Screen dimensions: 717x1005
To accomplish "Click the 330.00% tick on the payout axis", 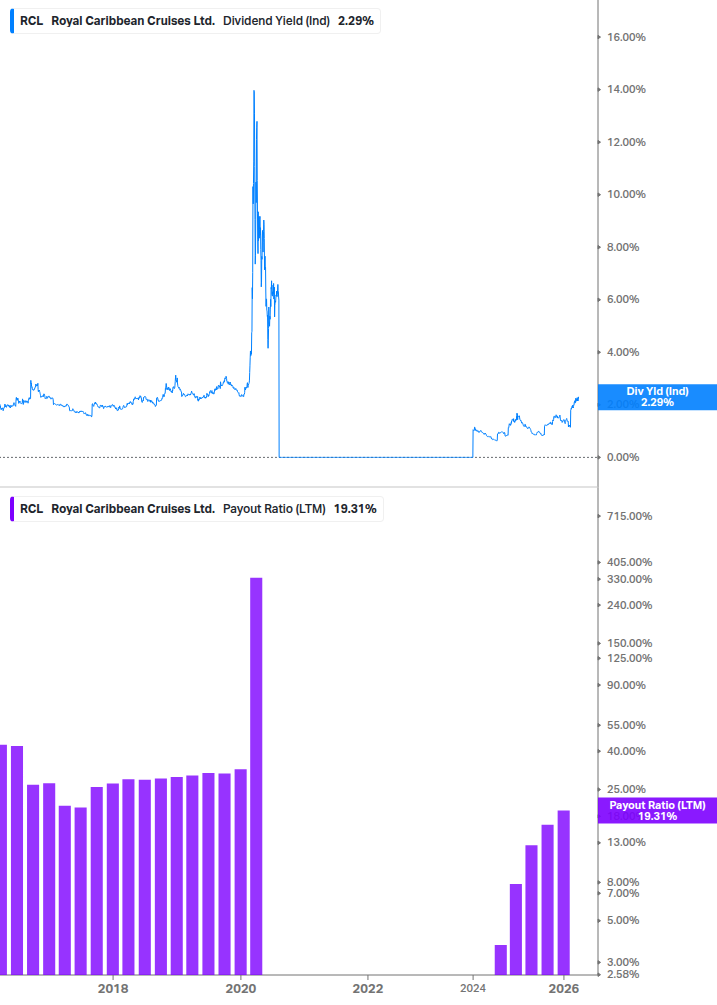I will (629, 579).
